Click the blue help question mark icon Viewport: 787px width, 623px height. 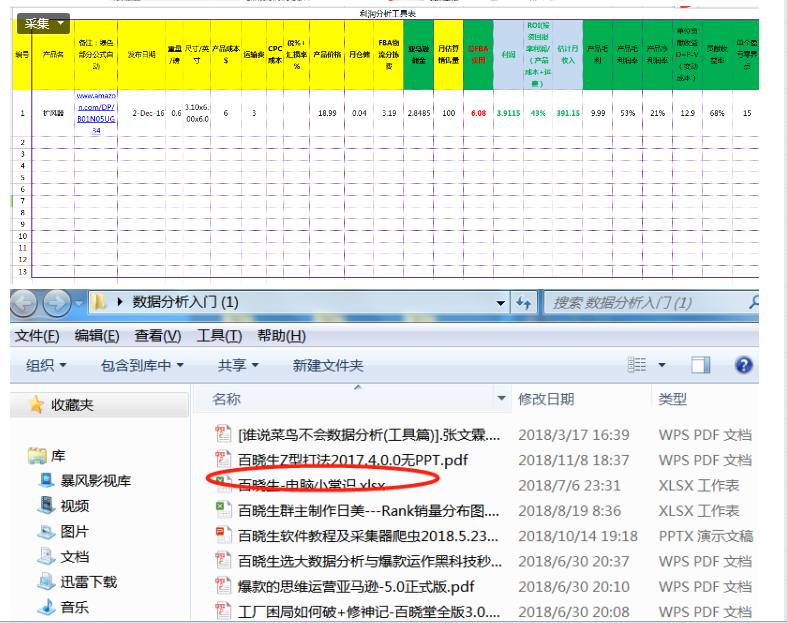pyautogui.click(x=743, y=364)
